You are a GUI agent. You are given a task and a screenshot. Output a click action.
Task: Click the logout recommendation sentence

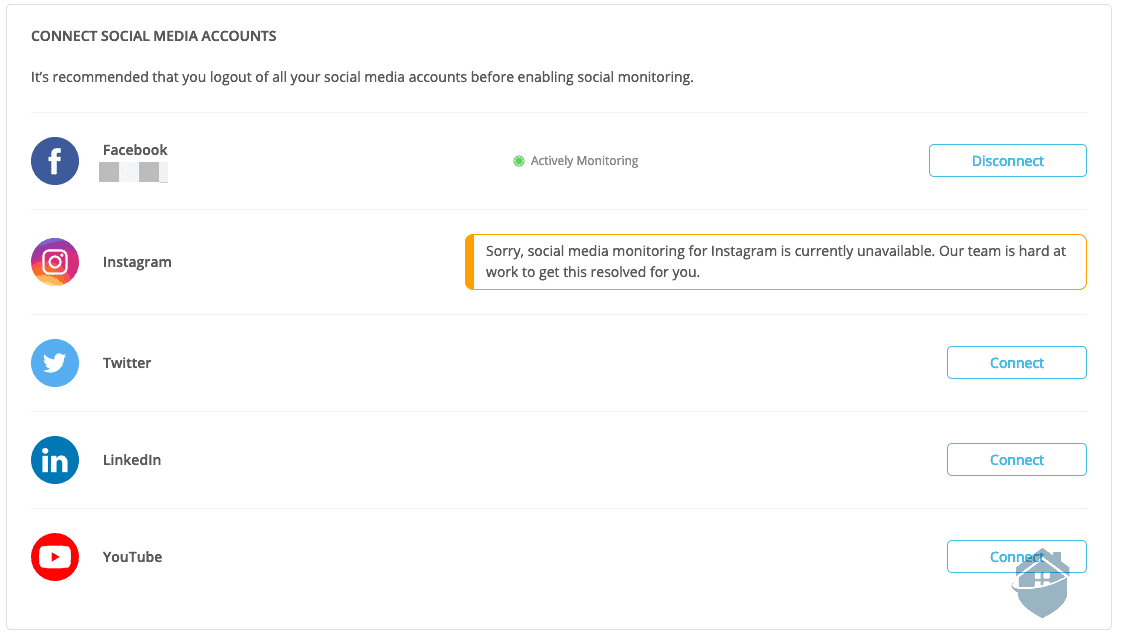point(362,77)
